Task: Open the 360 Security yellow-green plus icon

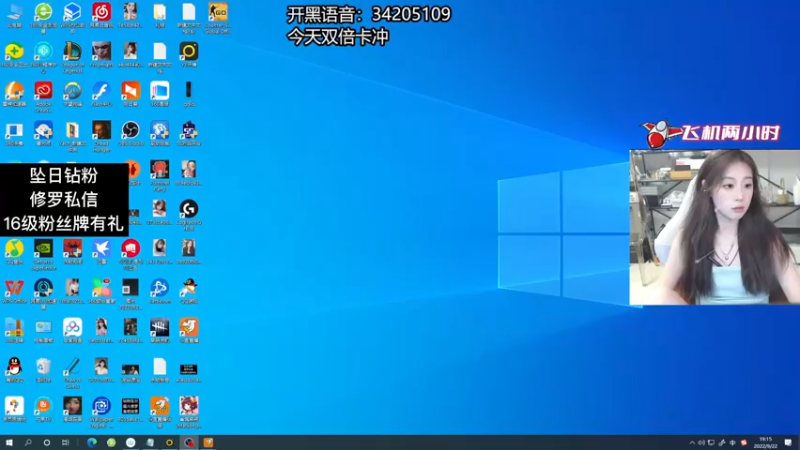Action: [x=14, y=51]
